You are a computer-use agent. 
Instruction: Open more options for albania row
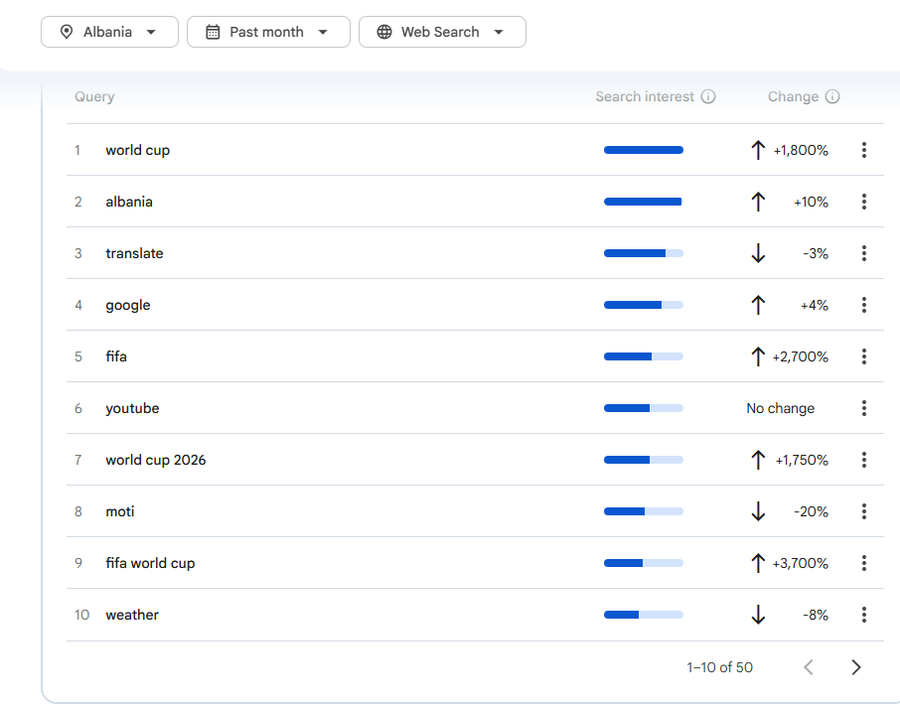point(864,202)
